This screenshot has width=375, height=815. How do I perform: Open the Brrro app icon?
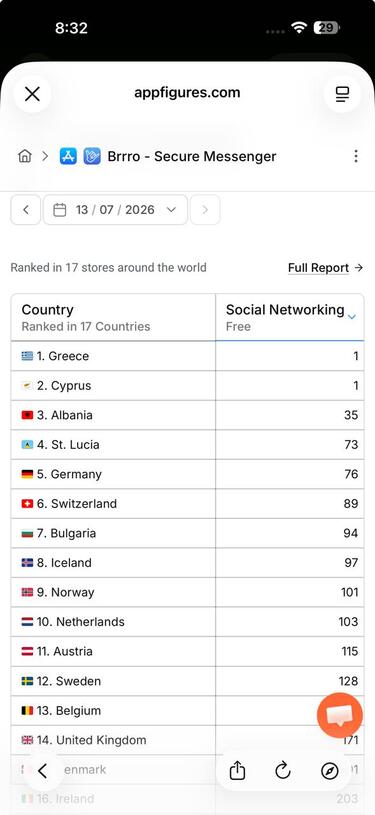(92, 156)
